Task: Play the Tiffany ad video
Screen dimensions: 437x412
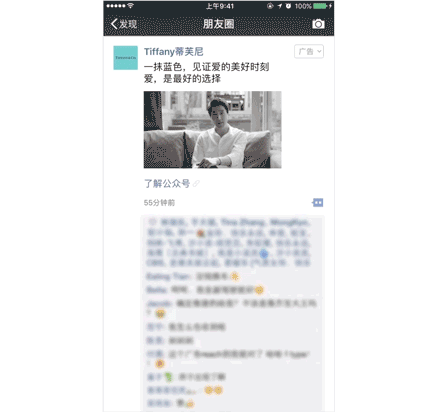Action: [212, 130]
